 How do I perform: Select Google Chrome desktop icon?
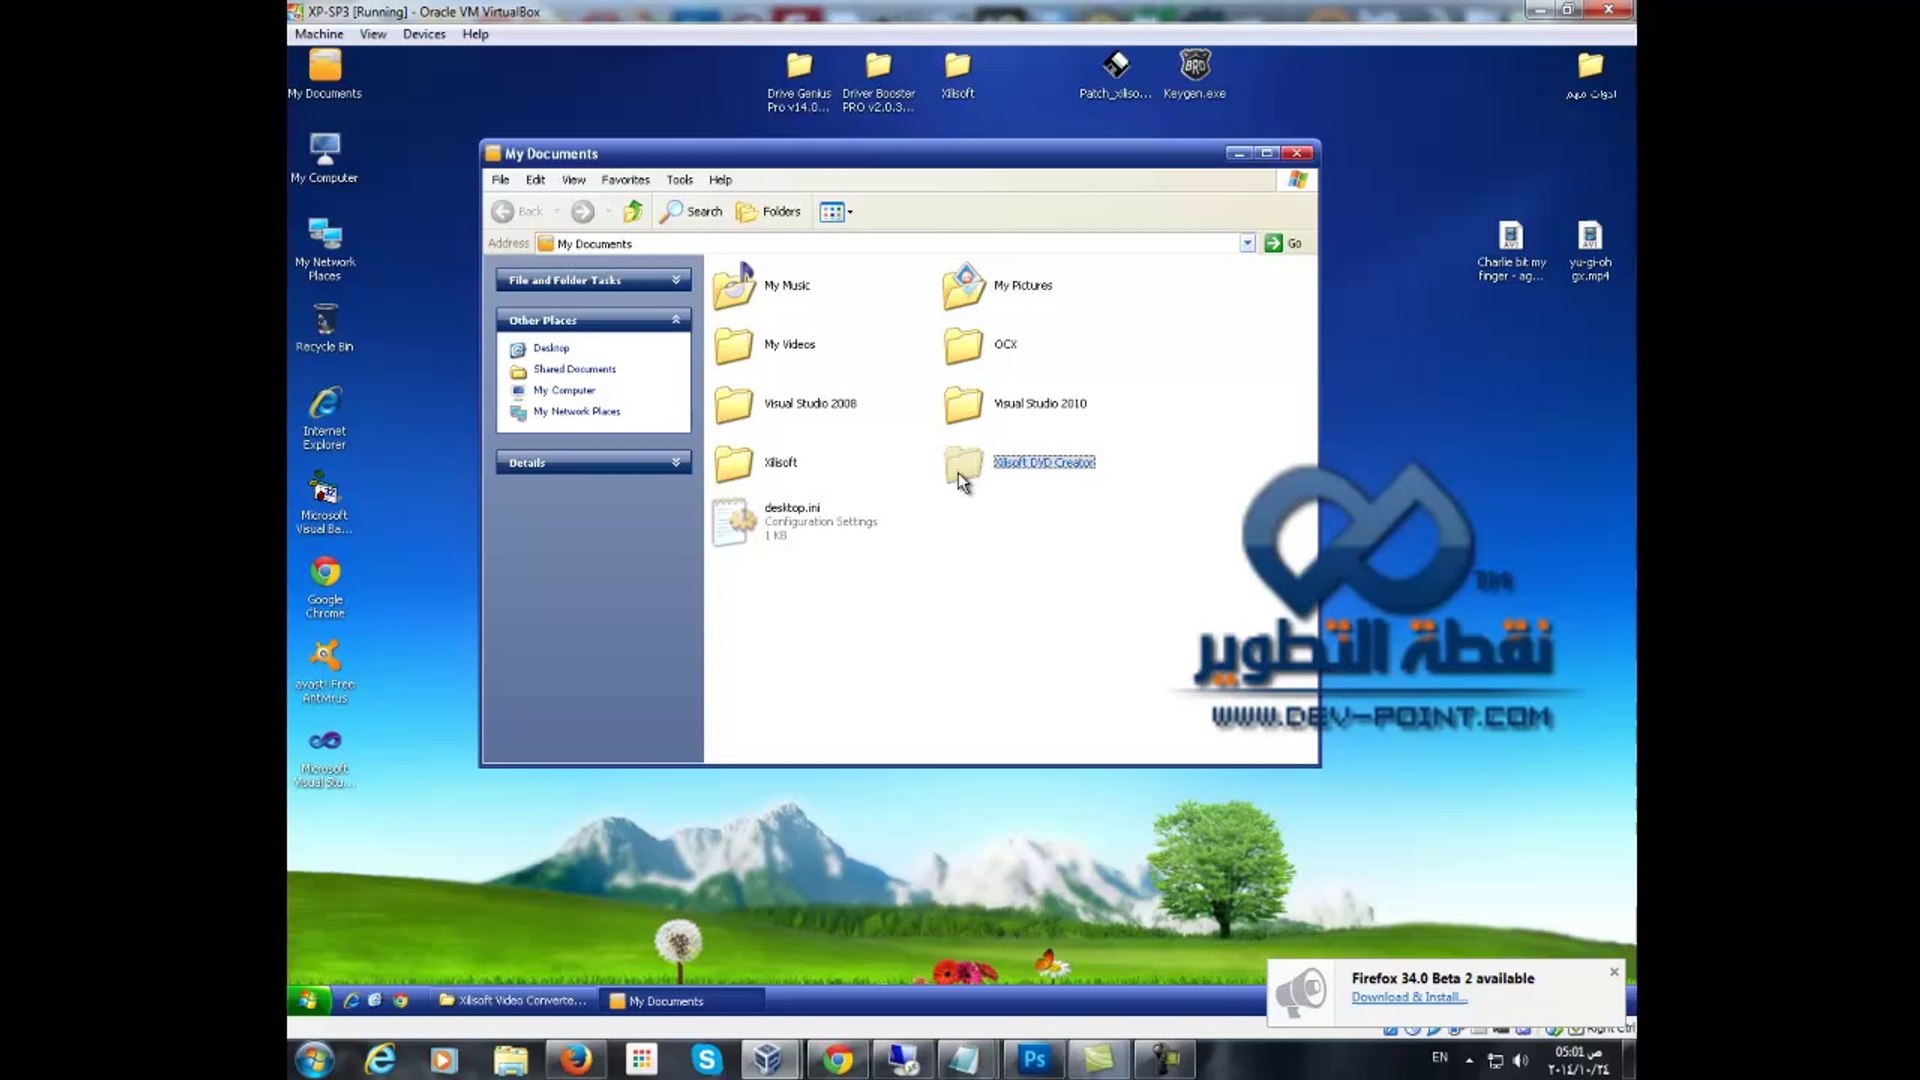pyautogui.click(x=324, y=587)
